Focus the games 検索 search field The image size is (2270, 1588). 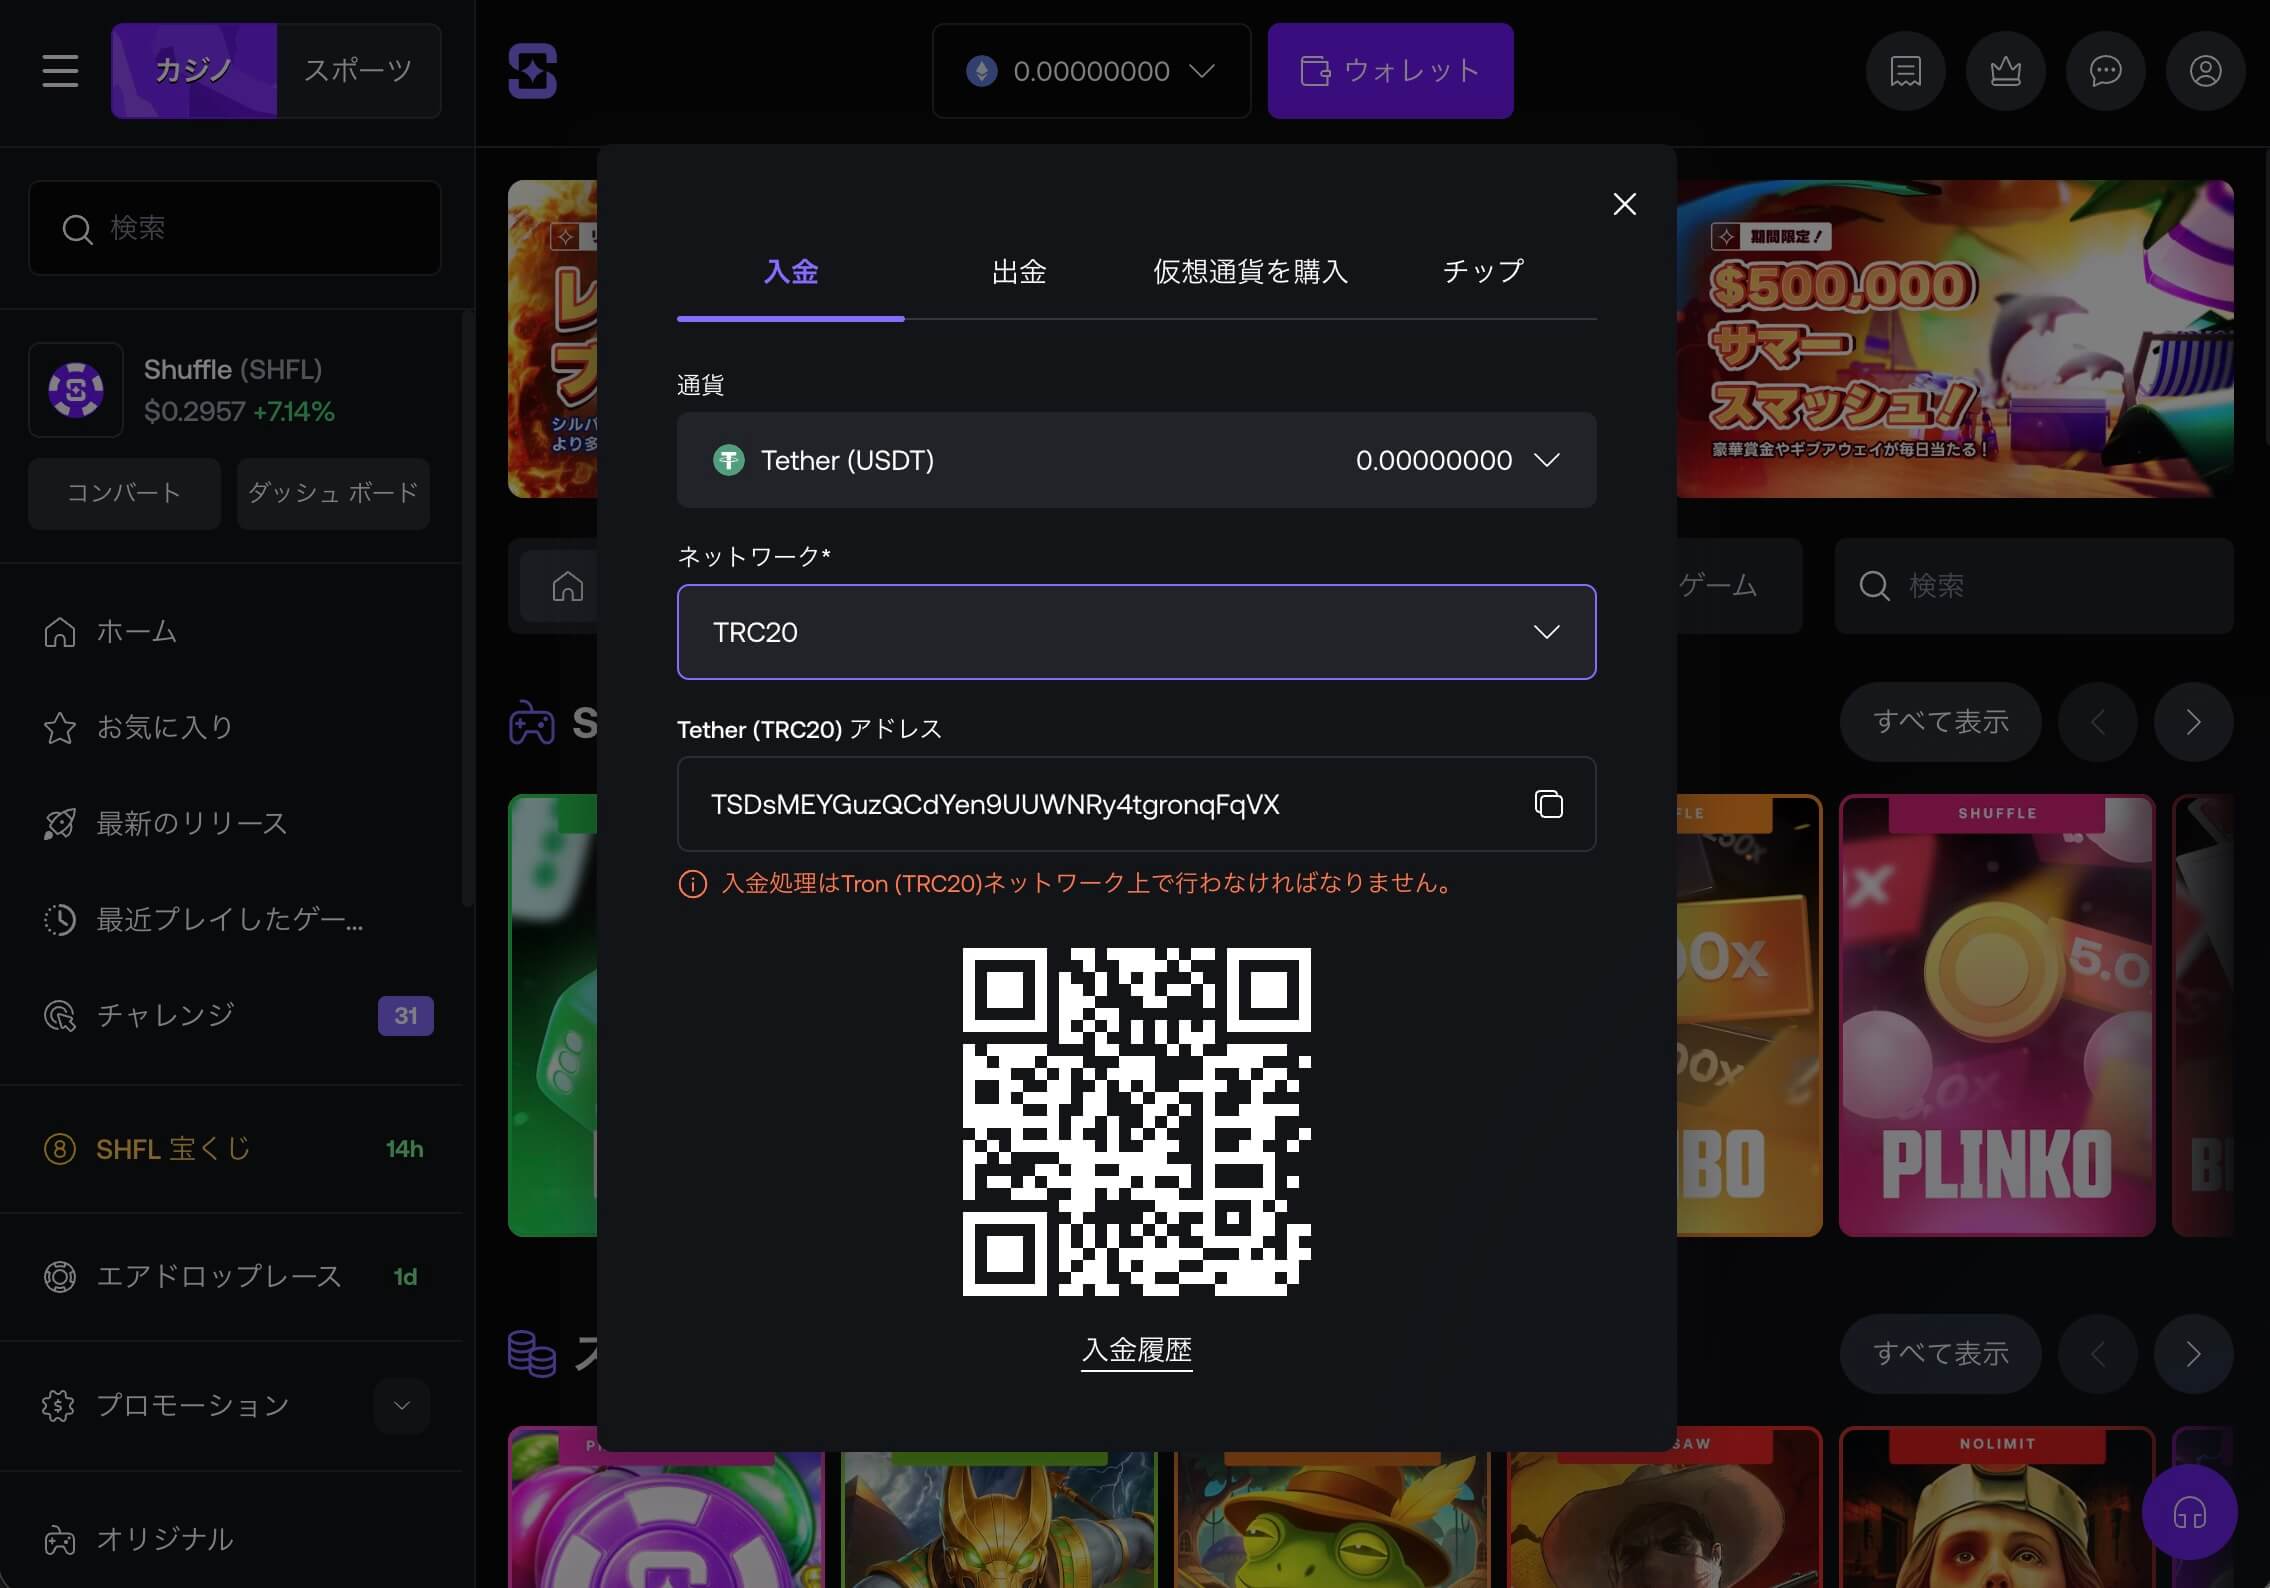pos(2034,586)
